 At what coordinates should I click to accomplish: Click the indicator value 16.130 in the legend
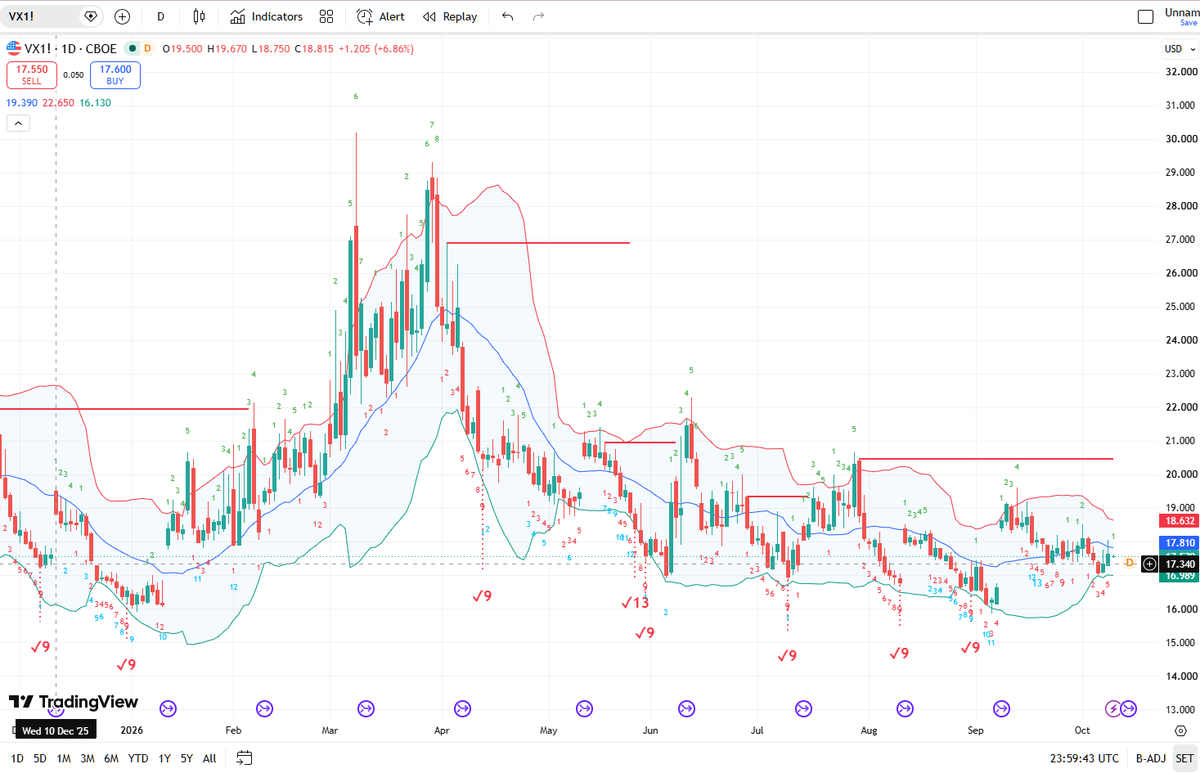coord(94,103)
